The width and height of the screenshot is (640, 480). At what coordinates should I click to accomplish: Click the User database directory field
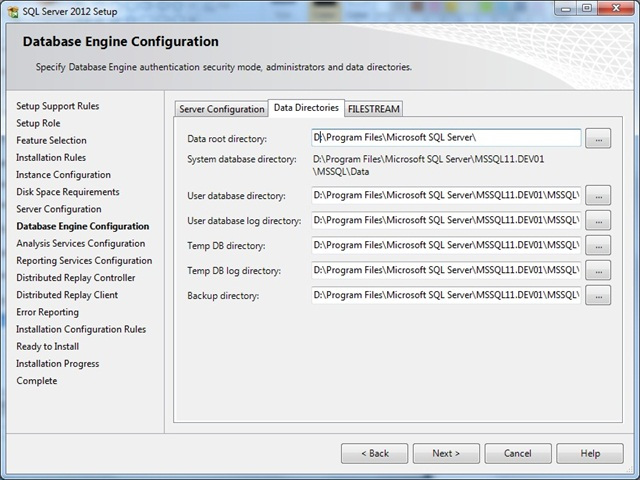(x=446, y=195)
